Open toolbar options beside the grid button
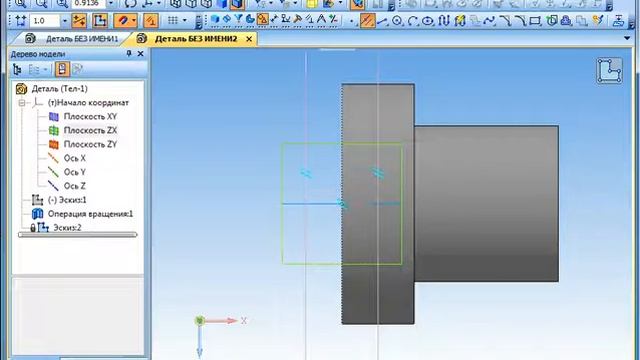 tap(198, 21)
